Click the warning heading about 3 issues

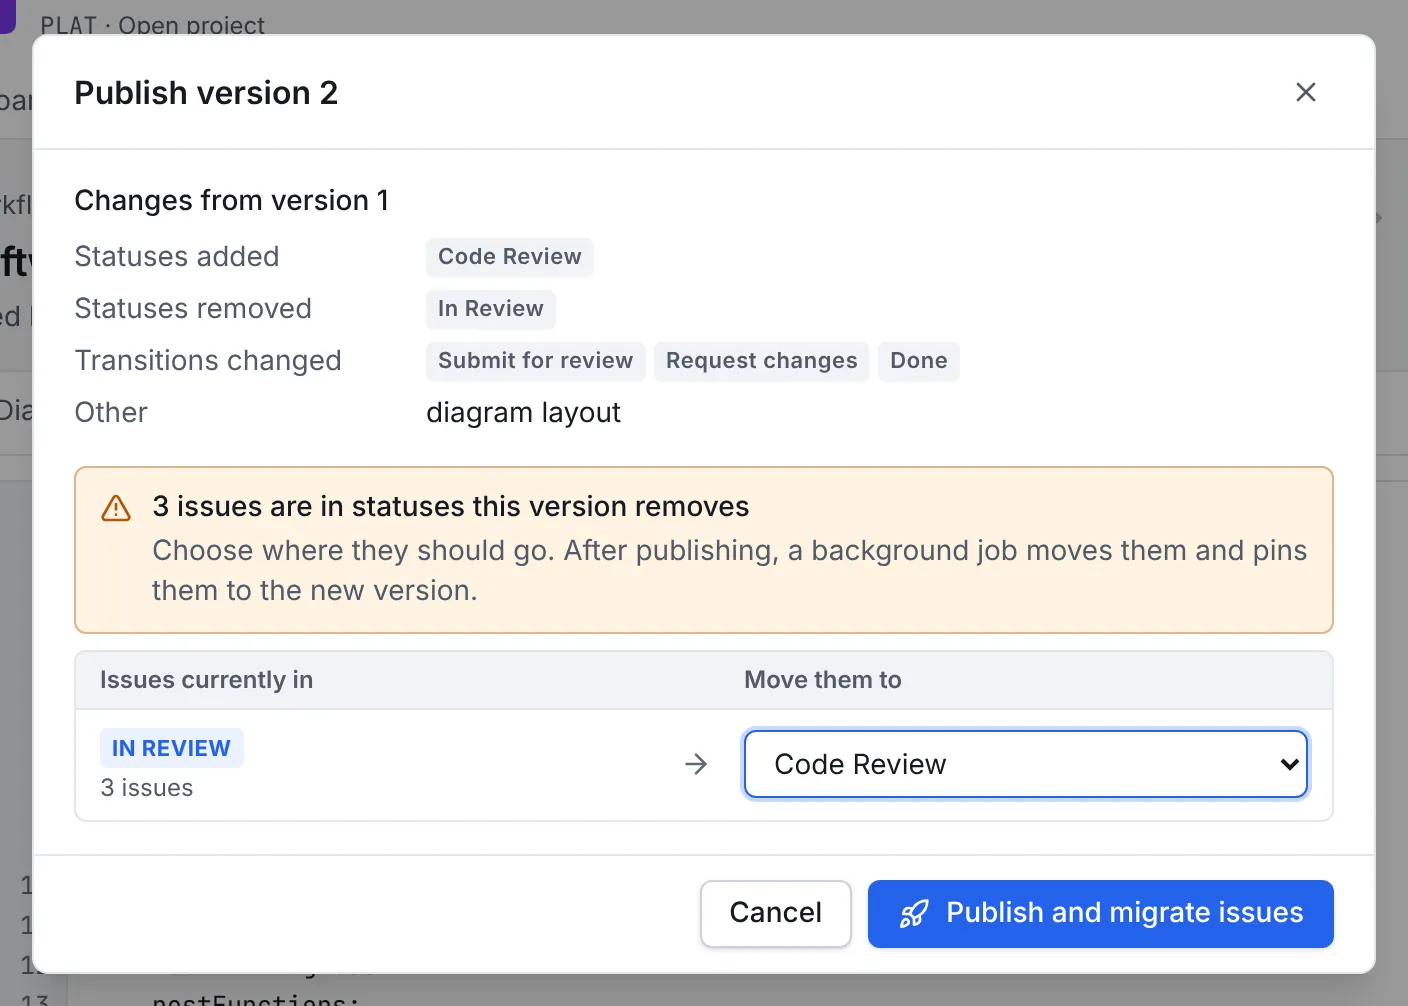[x=450, y=507]
